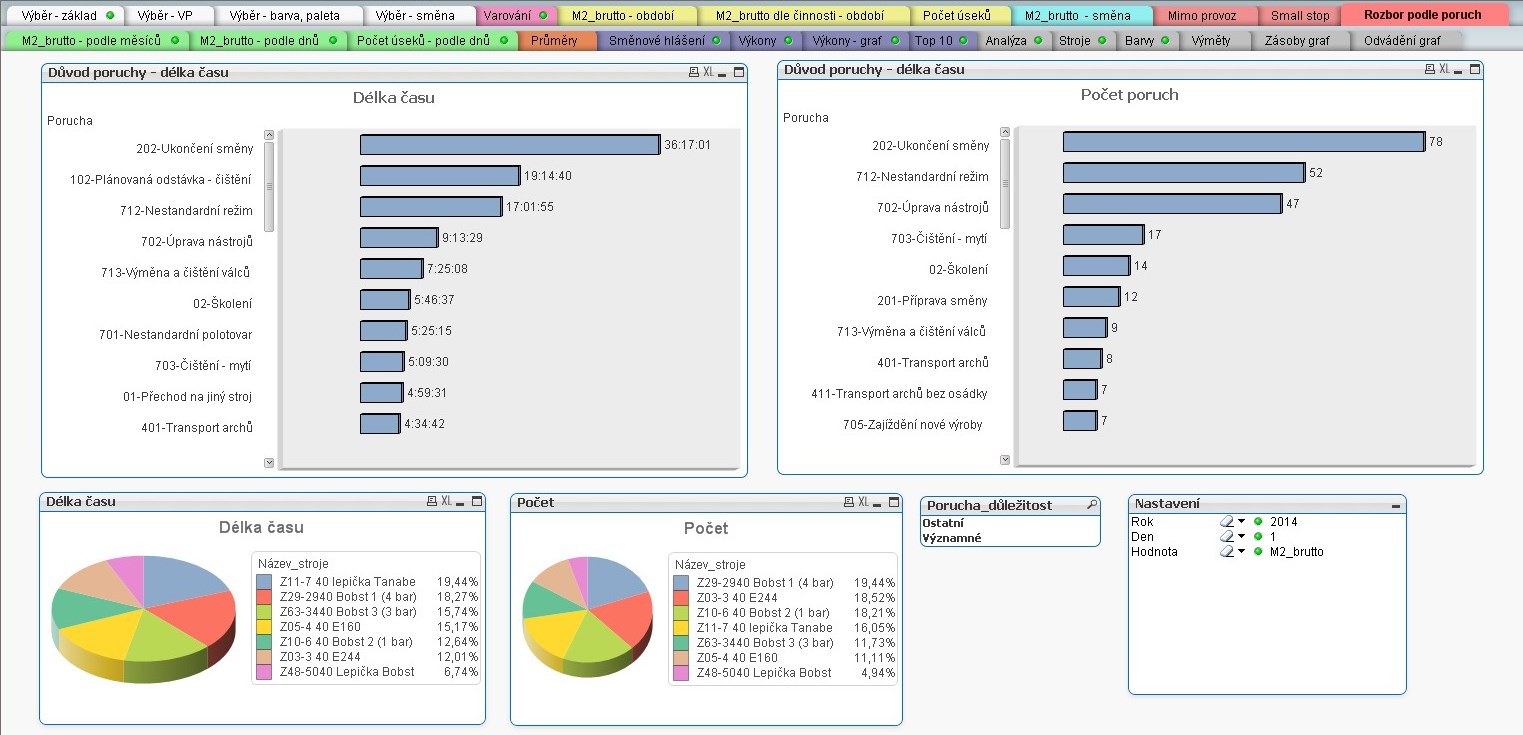The height and width of the screenshot is (735, 1523).
Task: Print the Počet poruch bar chart
Action: click(x=1430, y=69)
